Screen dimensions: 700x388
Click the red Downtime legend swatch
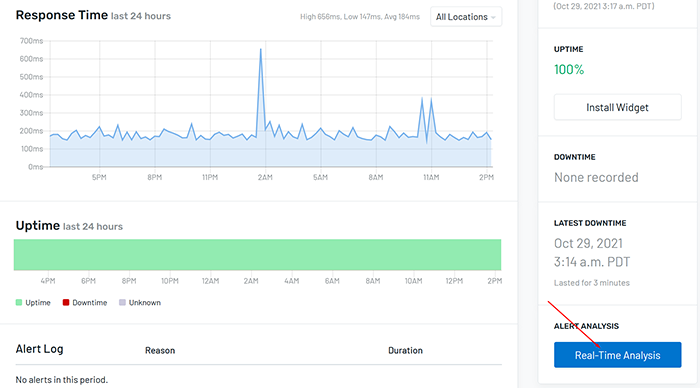coord(66,302)
